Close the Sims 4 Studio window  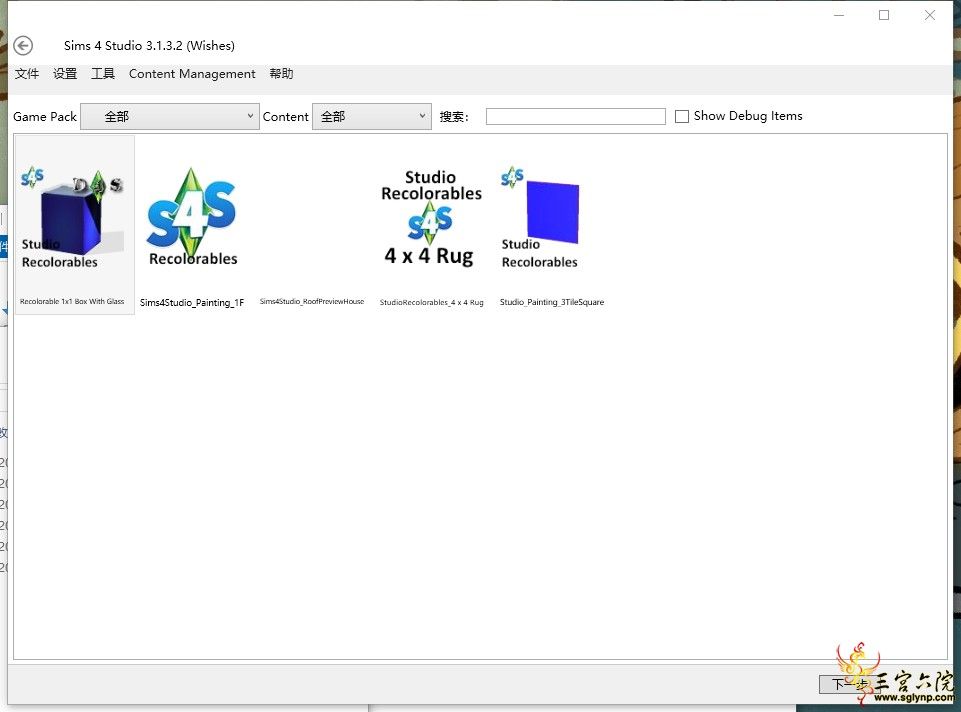[x=930, y=15]
